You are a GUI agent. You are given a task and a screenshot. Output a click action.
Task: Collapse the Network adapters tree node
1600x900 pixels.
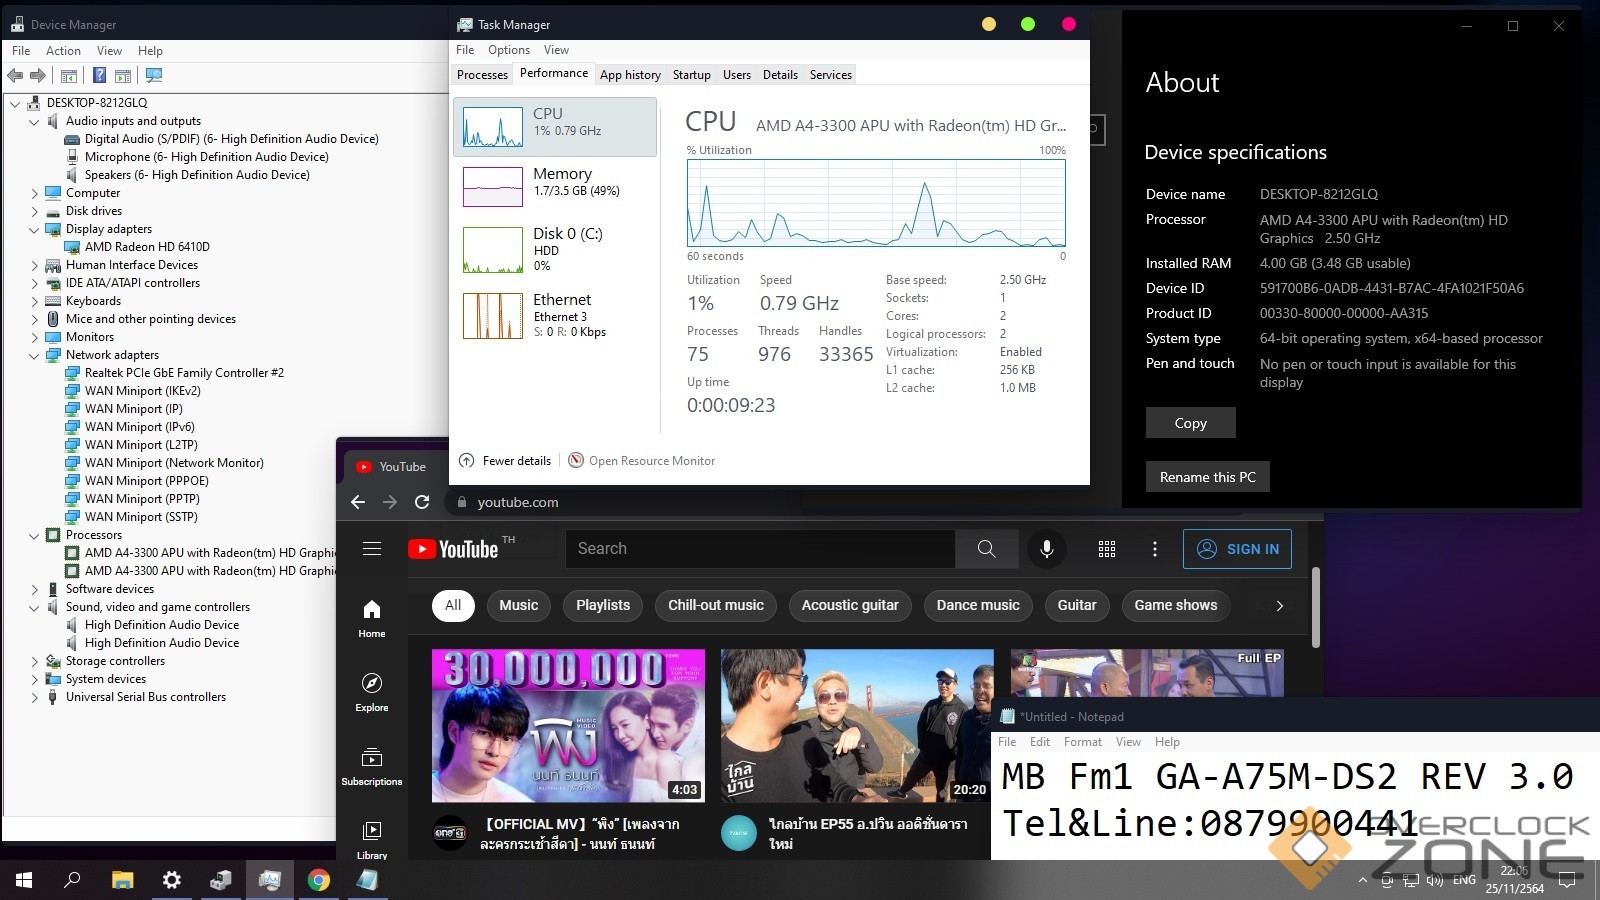[34, 355]
